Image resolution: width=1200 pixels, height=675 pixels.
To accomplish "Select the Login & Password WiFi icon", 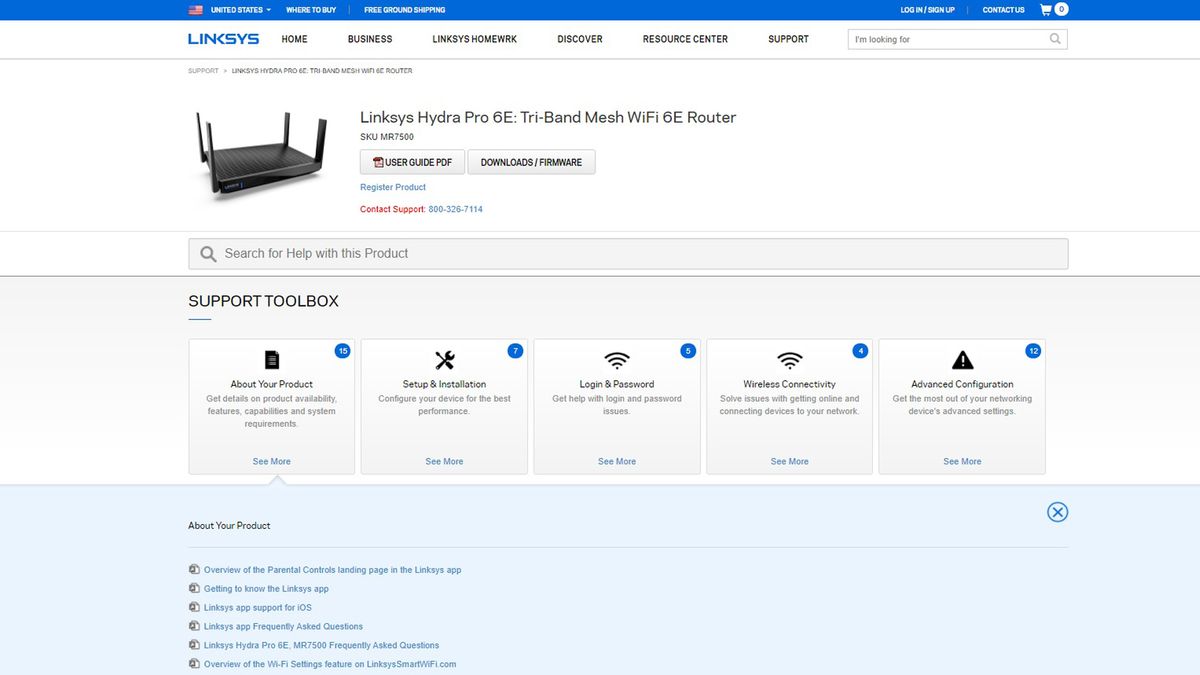I will tap(616, 360).
